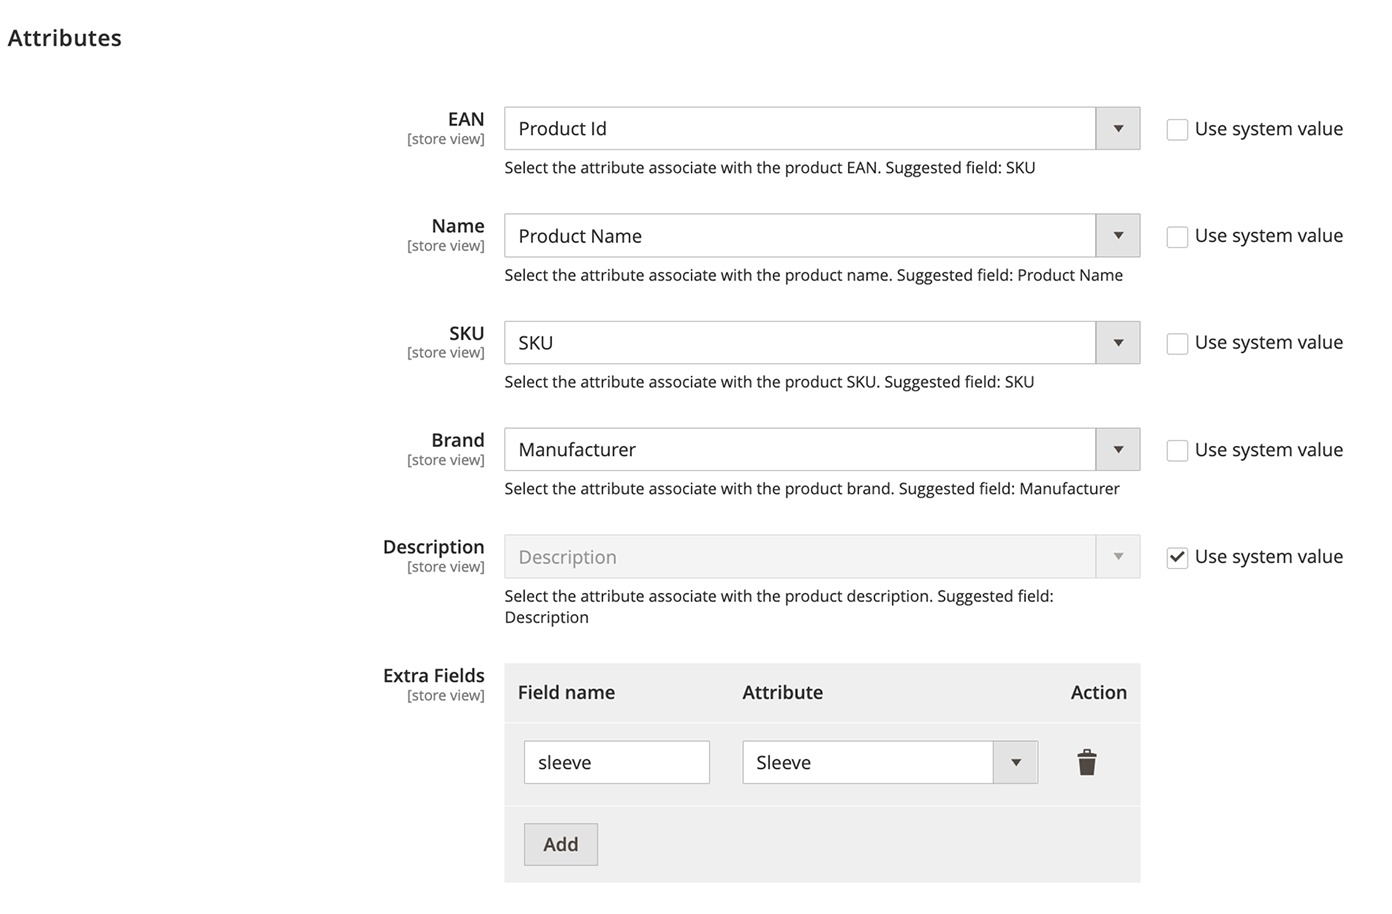Click the Attribute column header
1392x914 pixels.
[x=783, y=693]
